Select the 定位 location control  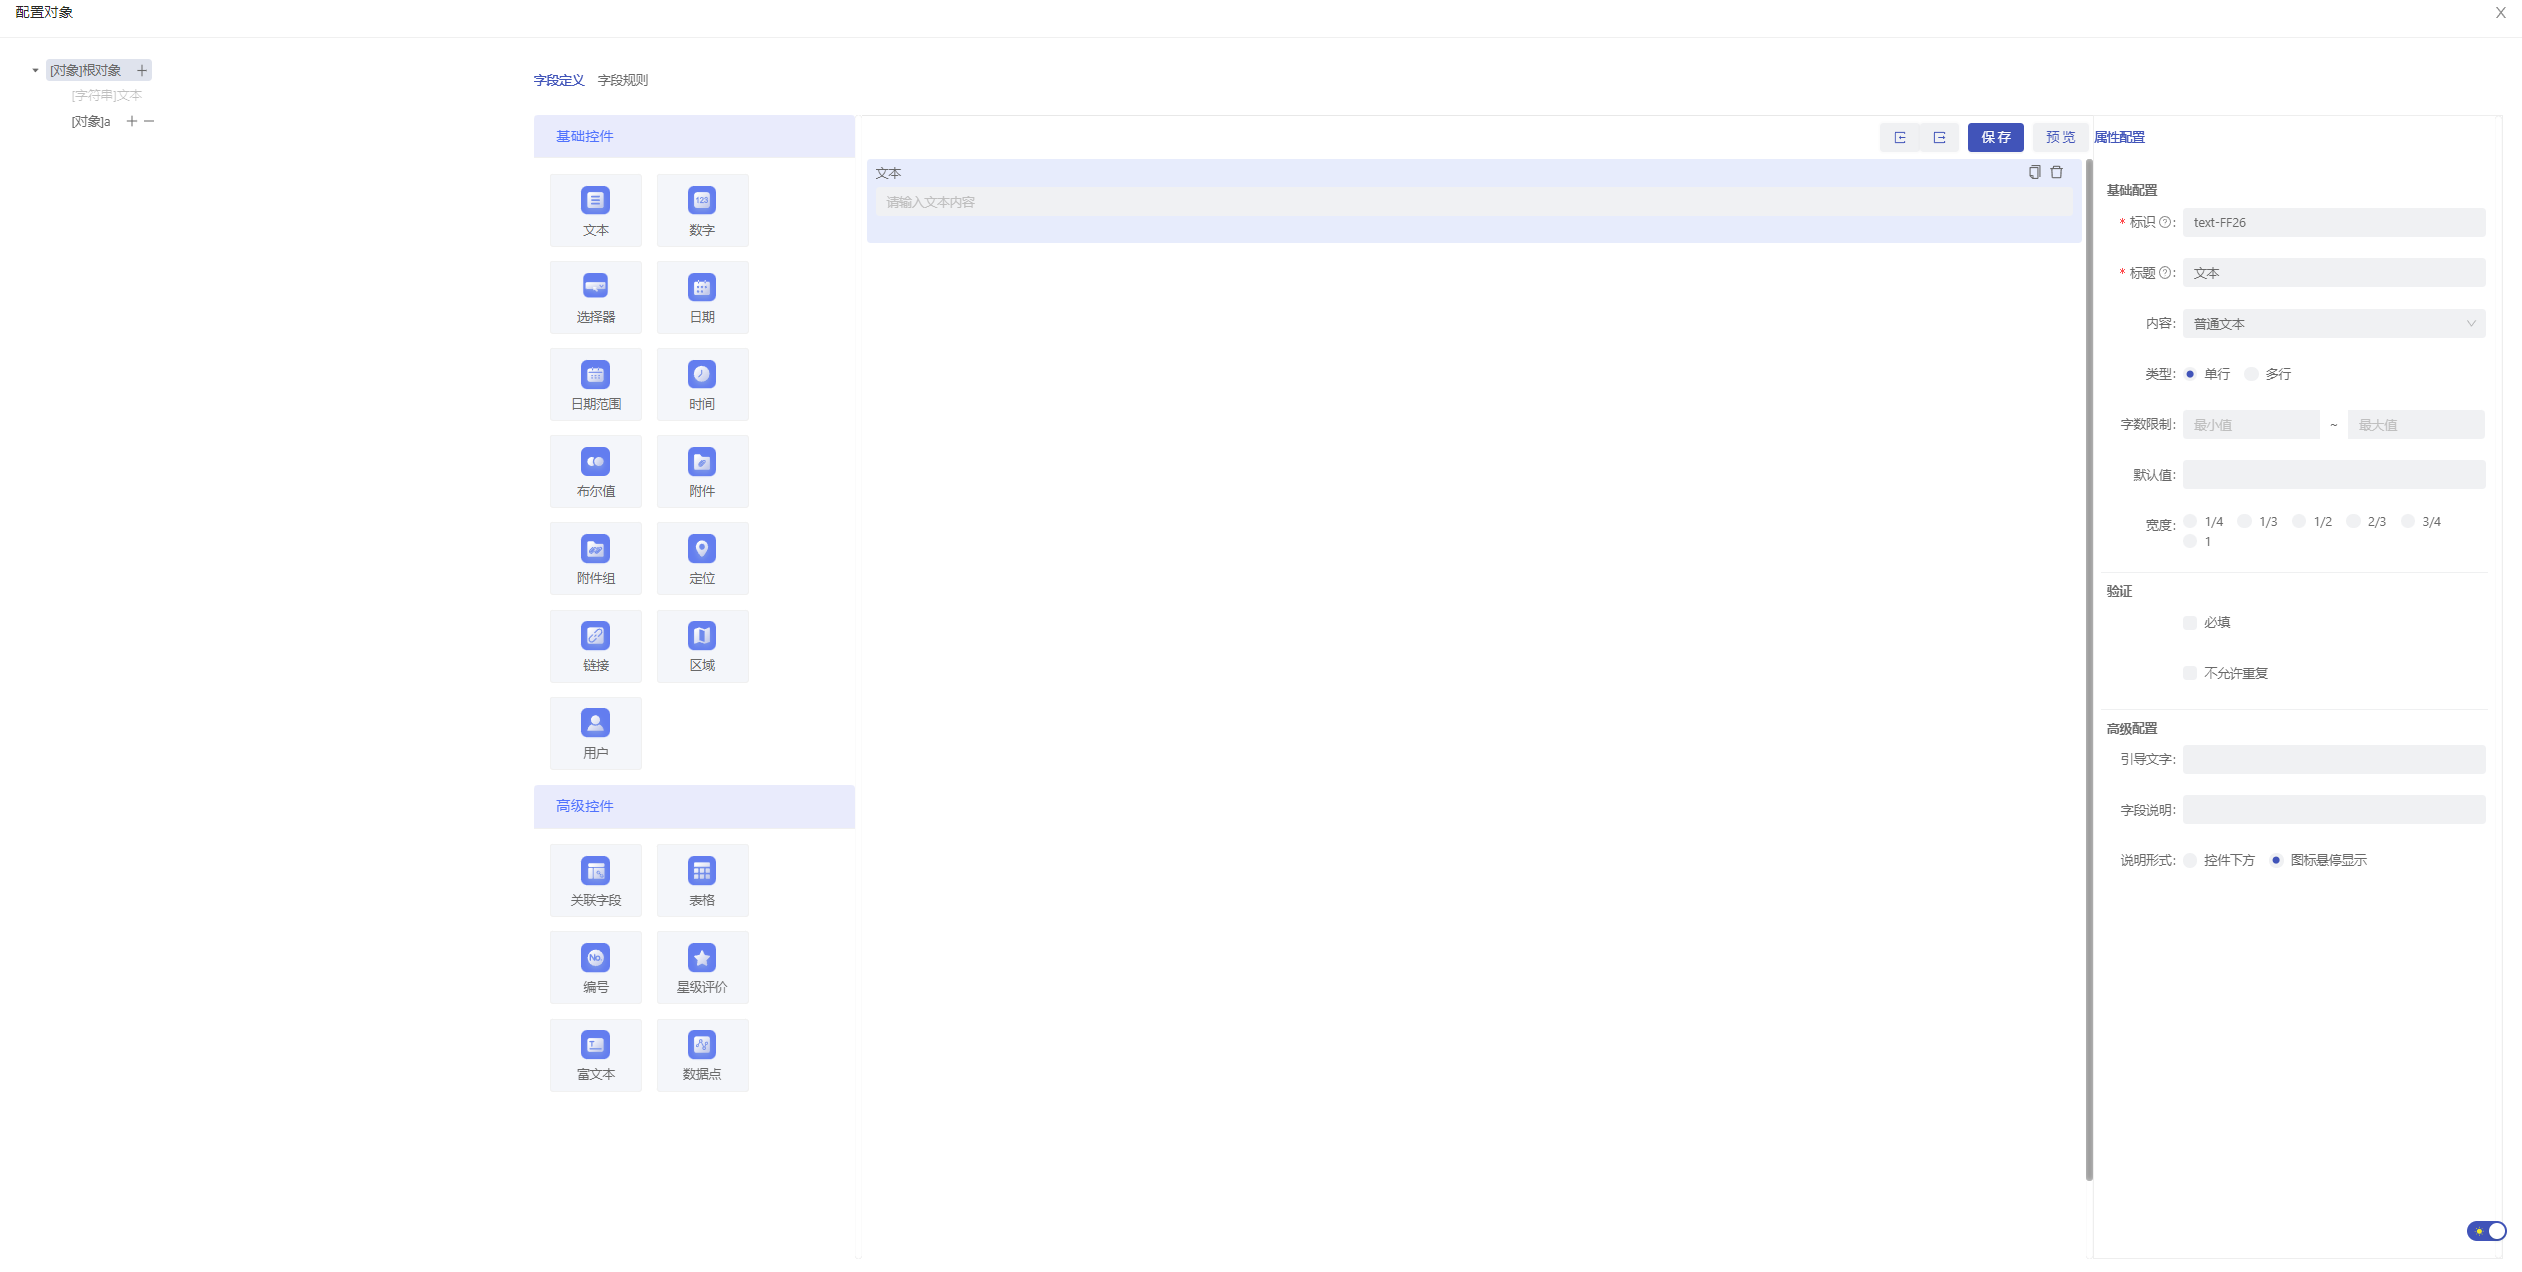pos(702,558)
